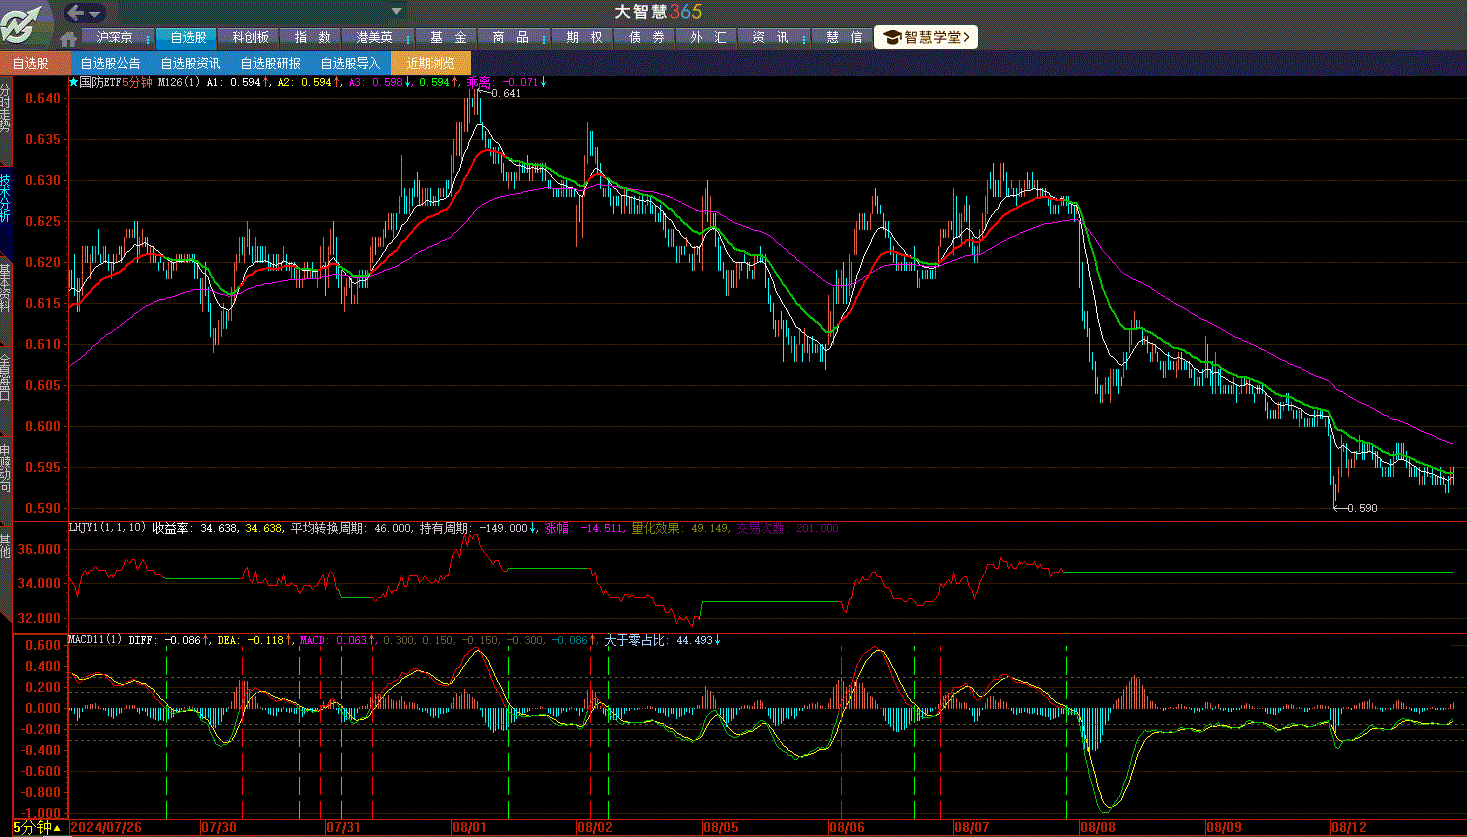This screenshot has height=837, width=1467.
Task: Click 自选股研报 sub-tab
Action: 270,63
